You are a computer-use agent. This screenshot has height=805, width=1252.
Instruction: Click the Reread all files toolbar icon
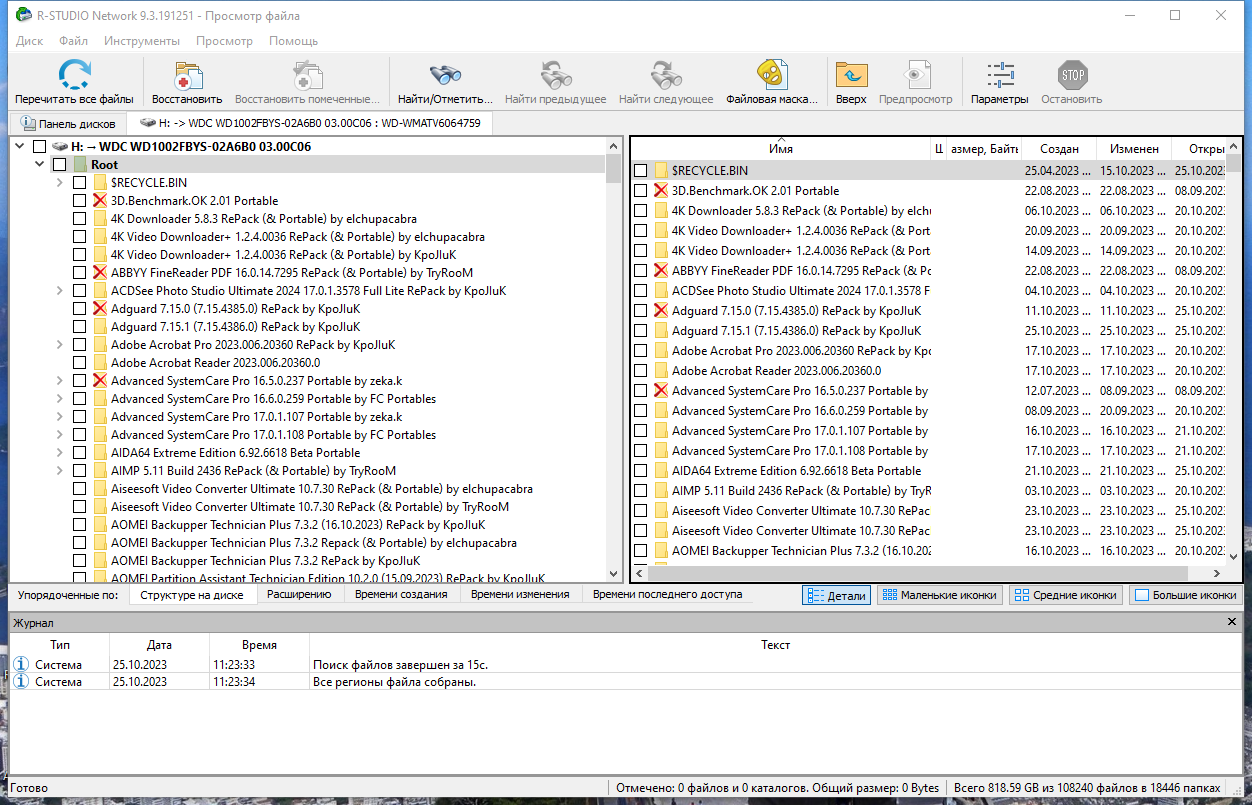click(74, 75)
